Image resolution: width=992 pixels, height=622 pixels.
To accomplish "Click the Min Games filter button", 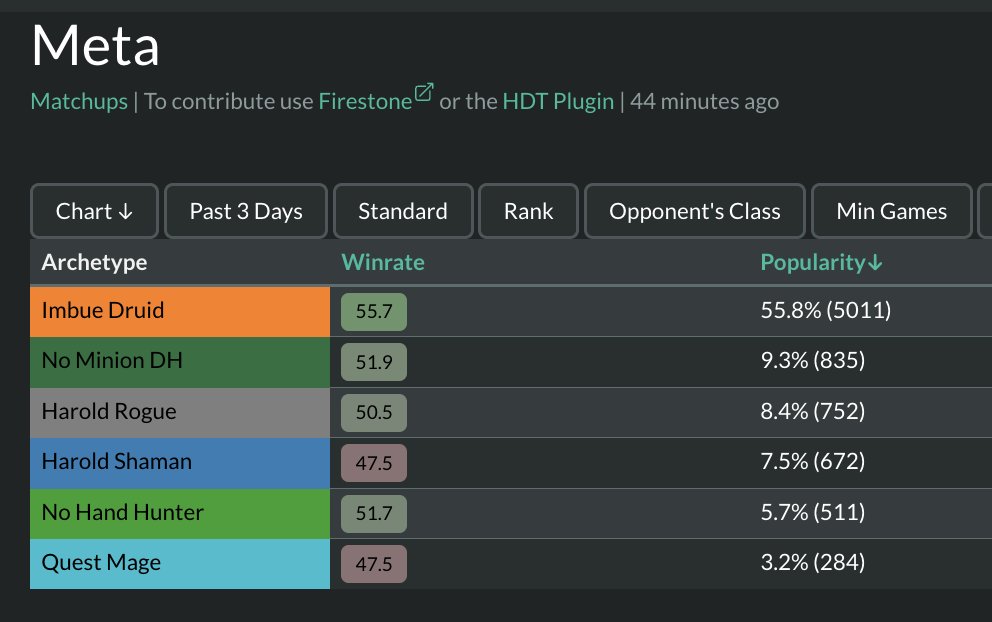I will coord(891,211).
